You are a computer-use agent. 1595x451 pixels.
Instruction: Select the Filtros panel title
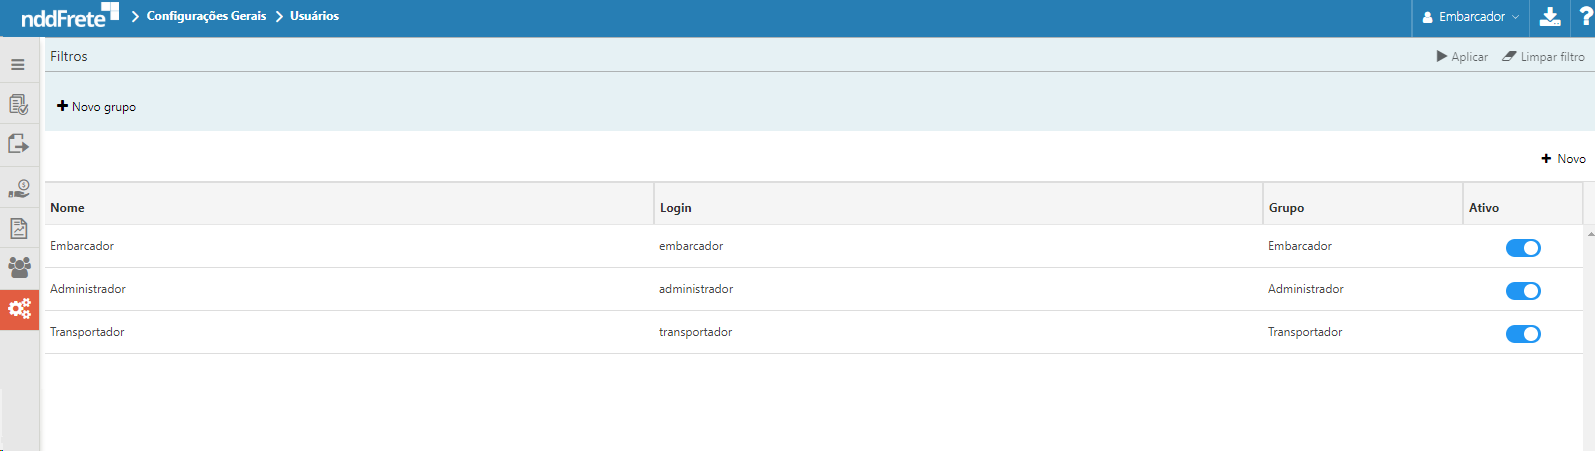coord(69,56)
